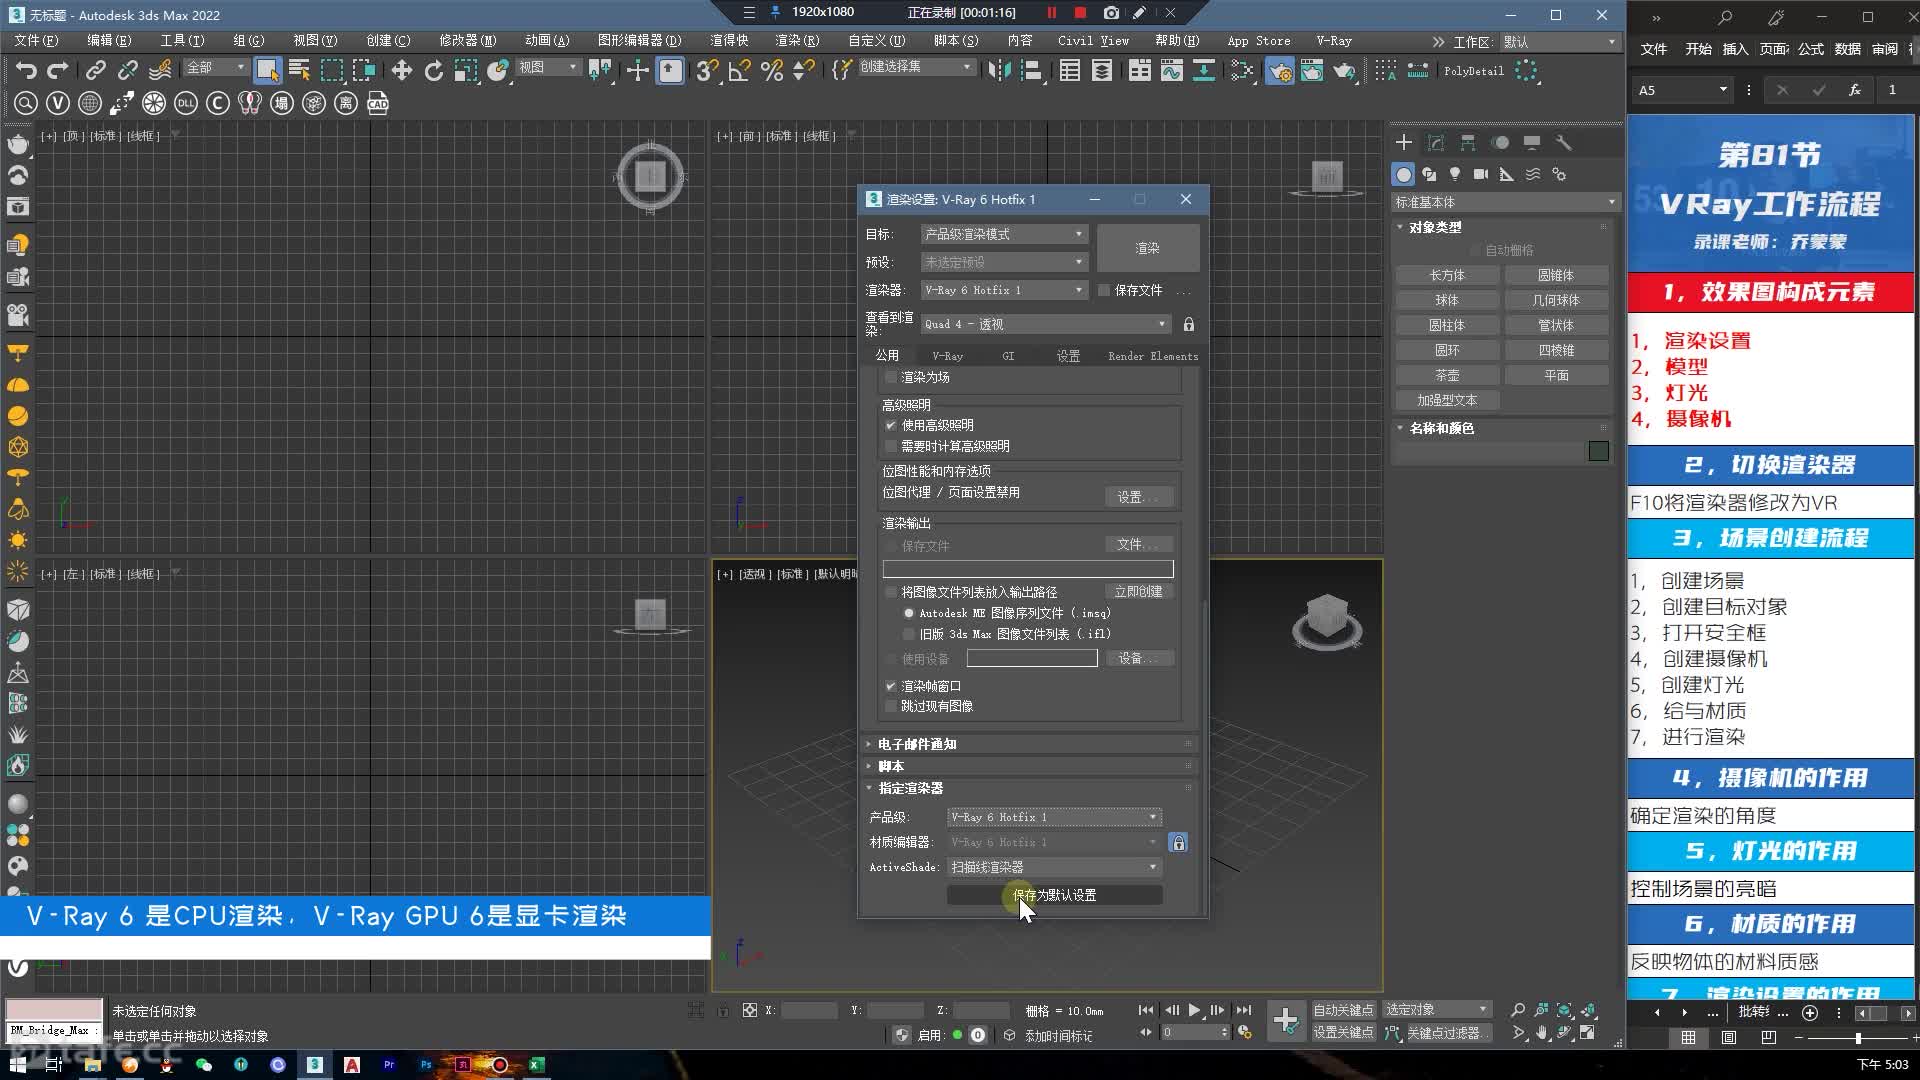Click the lock-to-viewport icon in Render Setup

pos(1189,324)
